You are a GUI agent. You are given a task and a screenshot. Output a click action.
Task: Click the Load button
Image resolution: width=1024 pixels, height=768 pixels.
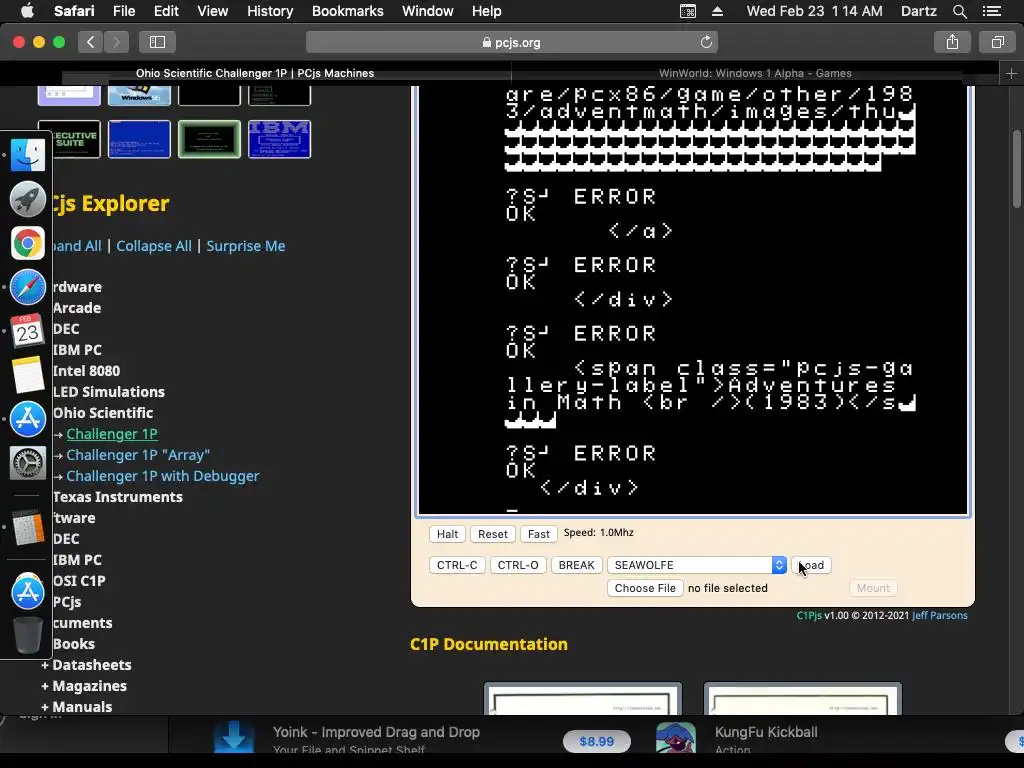(811, 565)
